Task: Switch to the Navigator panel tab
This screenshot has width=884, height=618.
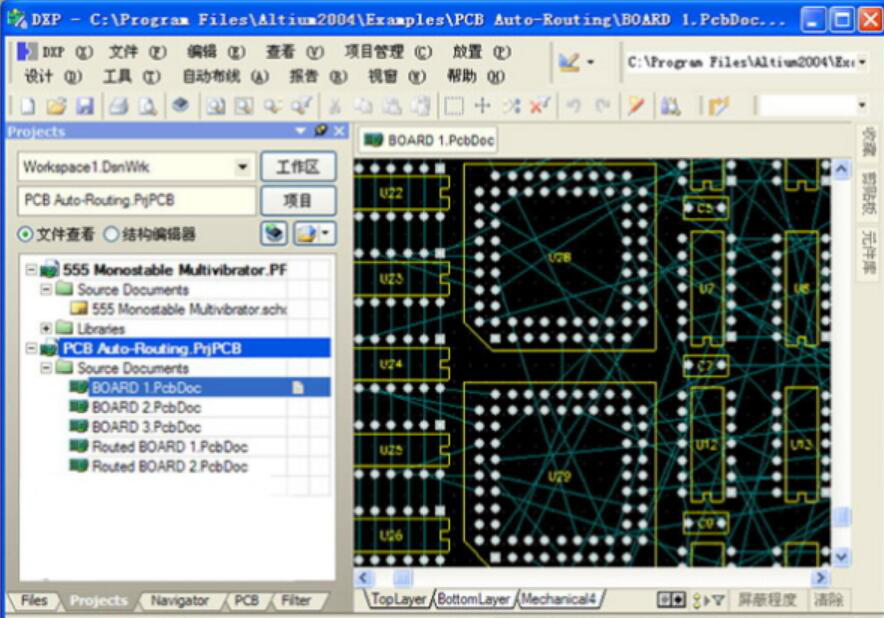Action: (x=179, y=601)
